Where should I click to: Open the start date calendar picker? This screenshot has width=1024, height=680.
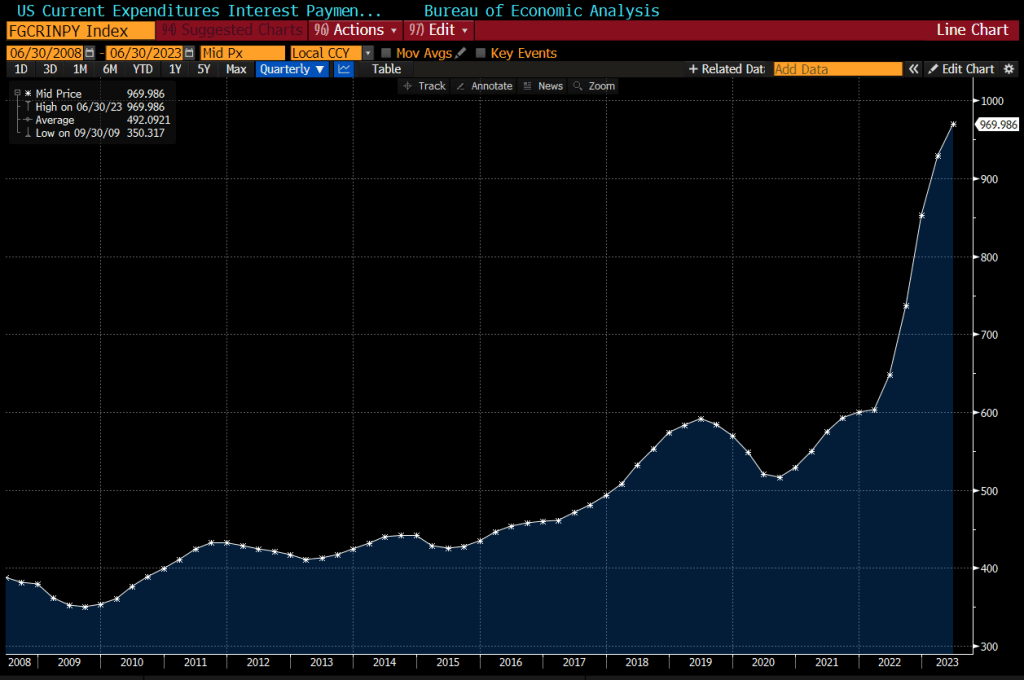click(x=90, y=52)
